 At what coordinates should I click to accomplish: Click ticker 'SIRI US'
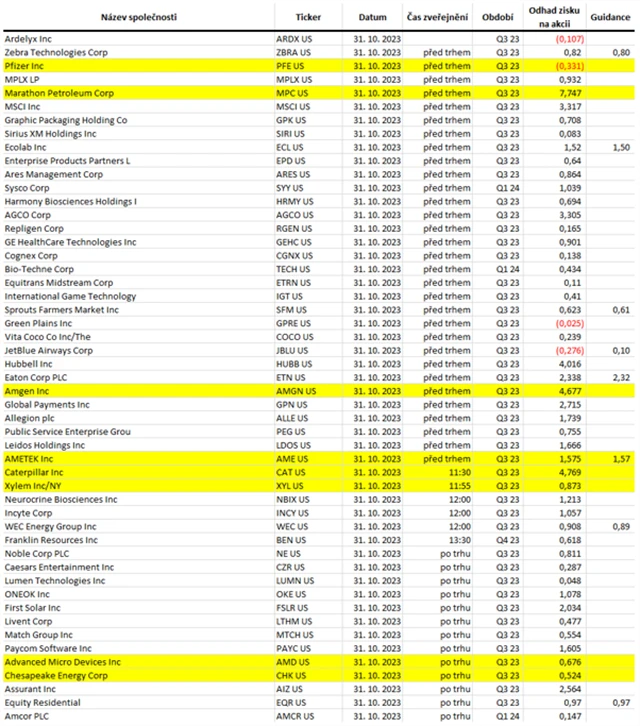coord(290,134)
